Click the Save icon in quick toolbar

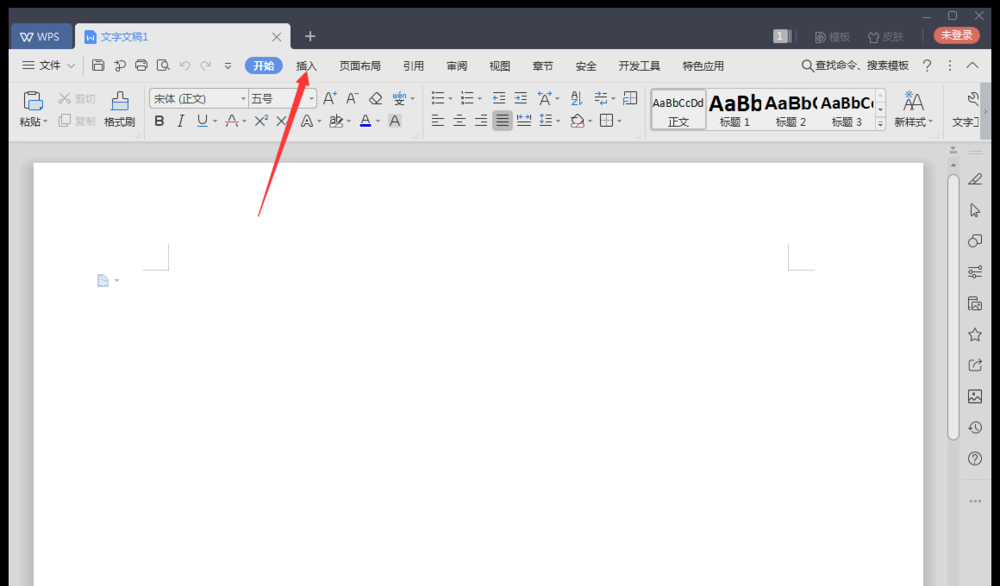[x=98, y=65]
